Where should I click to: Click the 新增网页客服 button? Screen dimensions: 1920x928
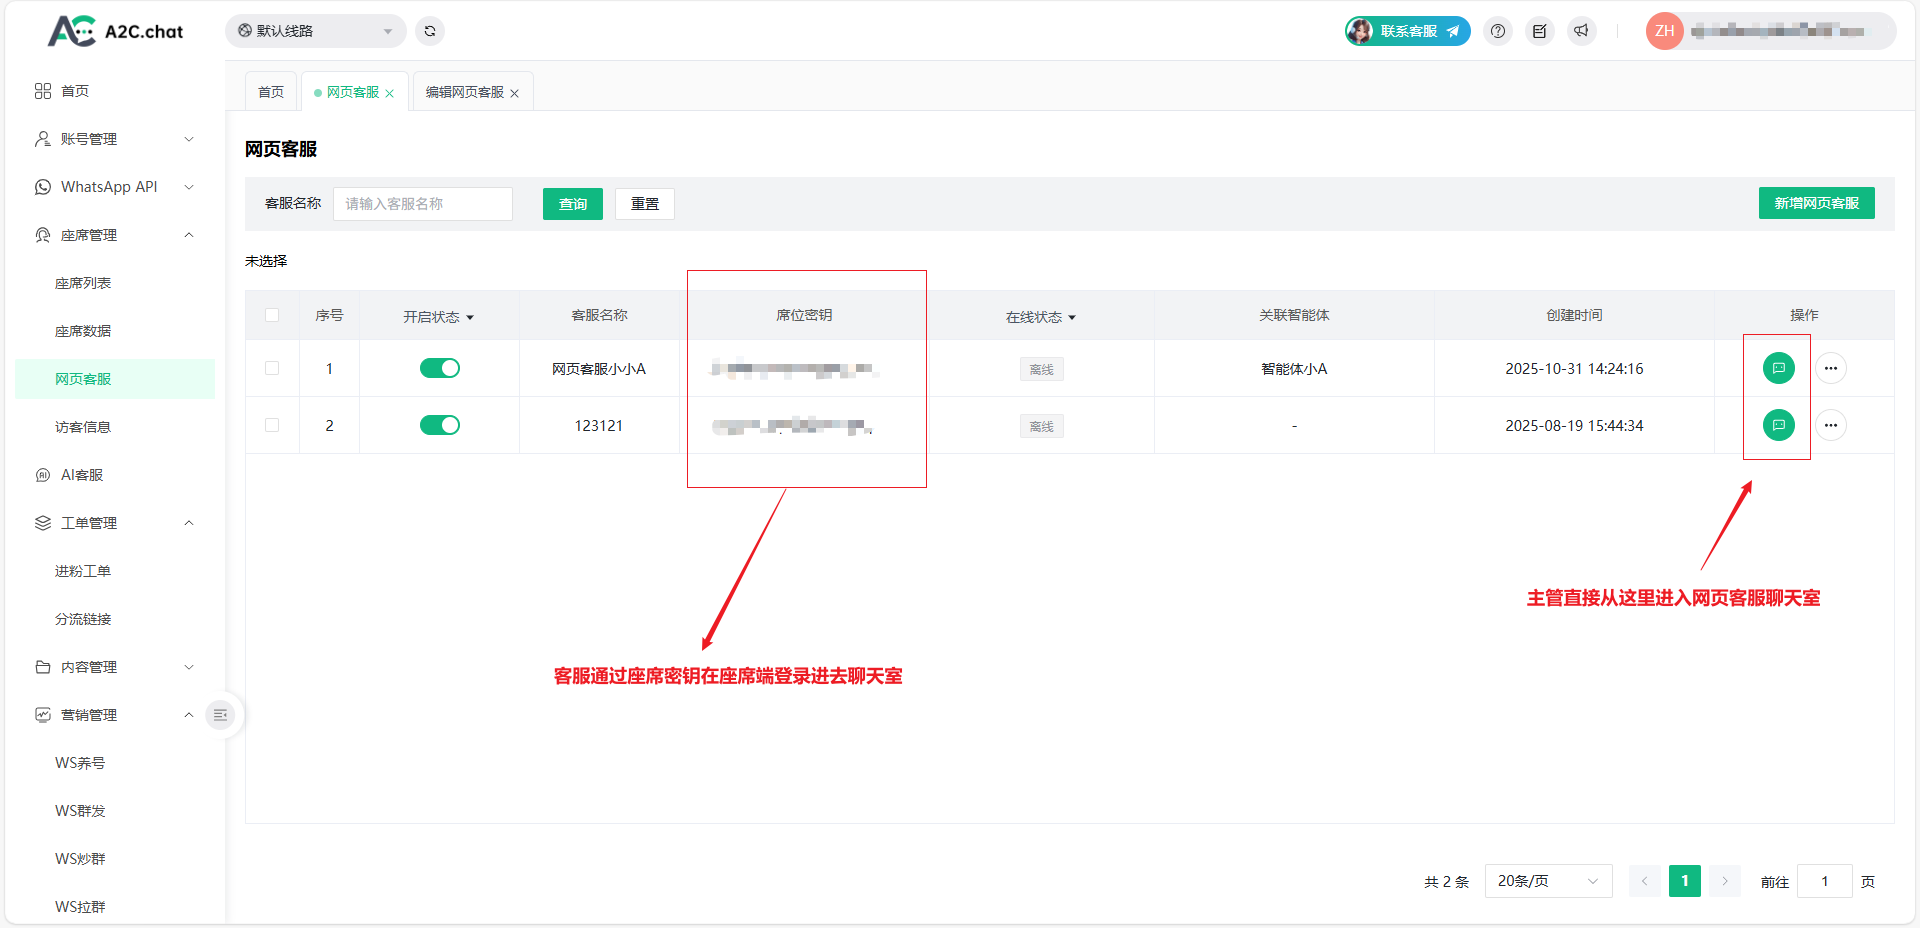pos(1816,203)
